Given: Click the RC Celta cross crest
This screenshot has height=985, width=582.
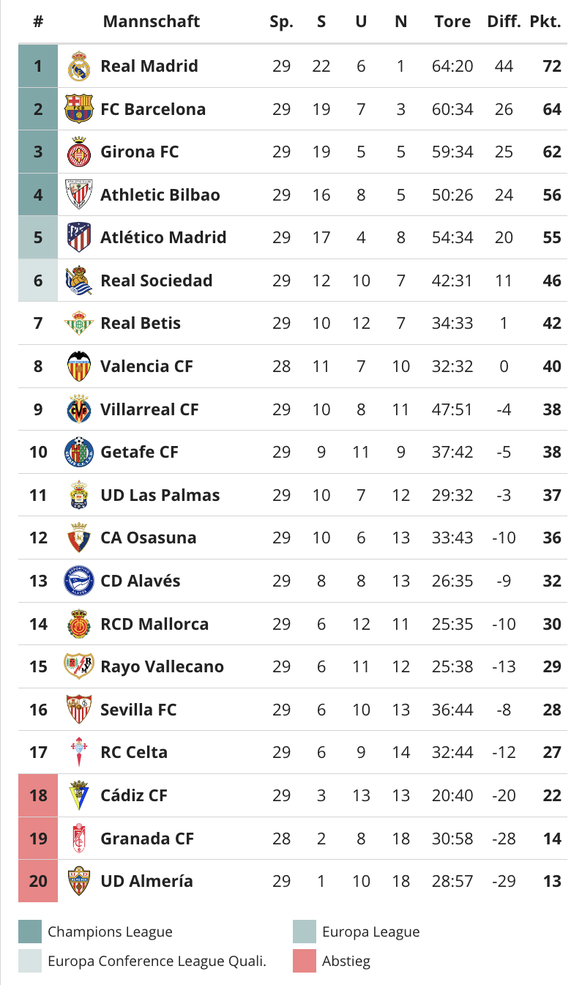Looking at the screenshot, I should [79, 752].
